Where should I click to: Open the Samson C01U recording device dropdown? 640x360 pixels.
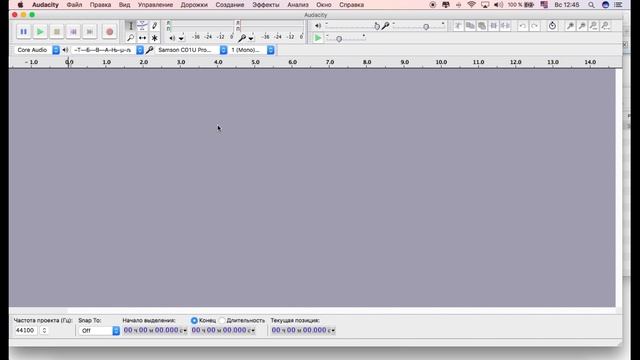pyautogui.click(x=191, y=50)
